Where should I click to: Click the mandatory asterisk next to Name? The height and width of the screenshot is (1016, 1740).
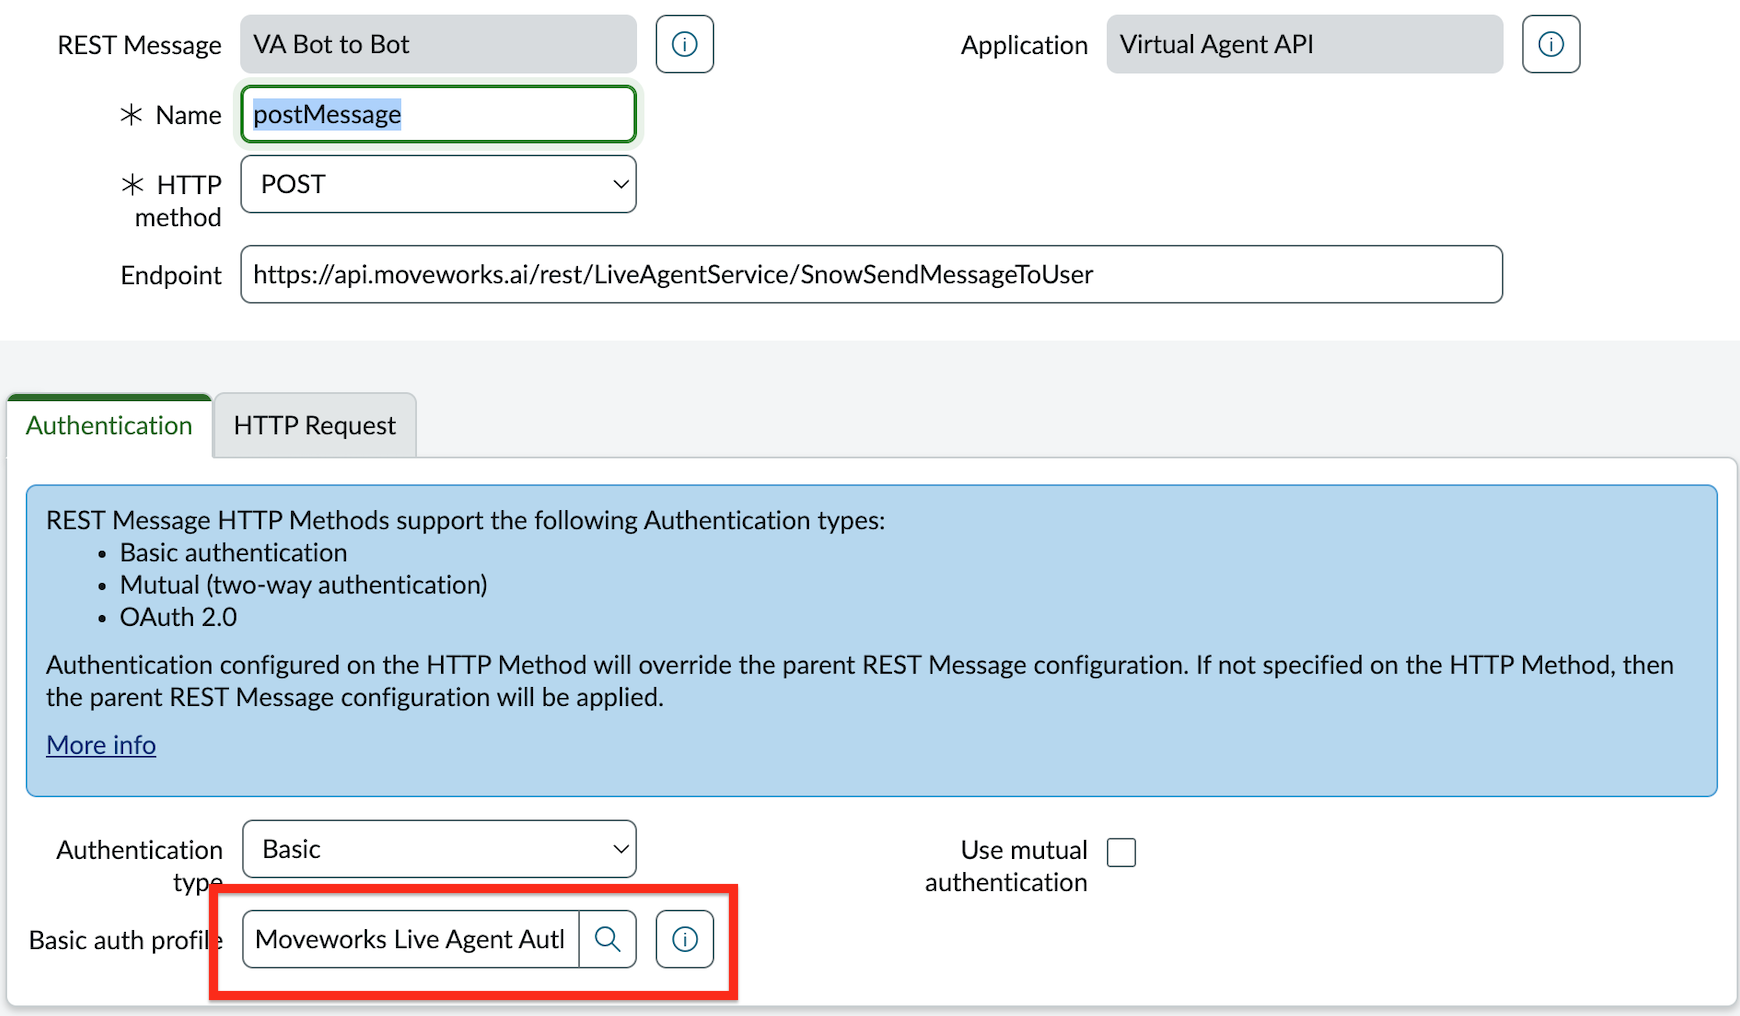pyautogui.click(x=131, y=115)
